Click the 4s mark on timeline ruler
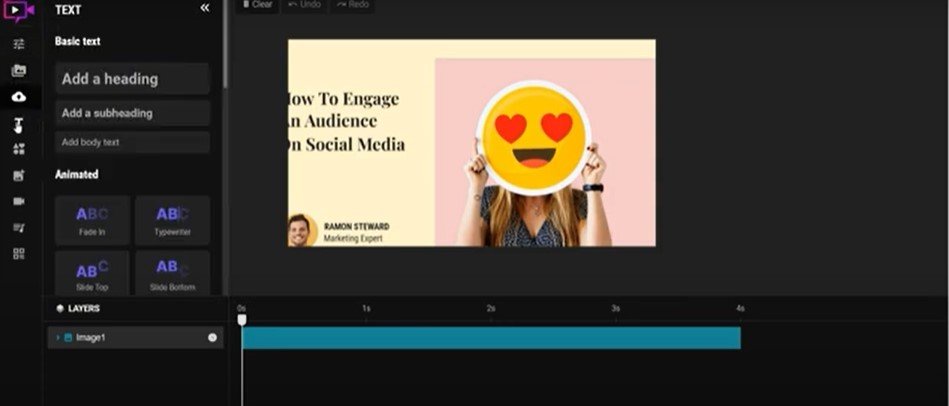This screenshot has height=406, width=949. coord(740,309)
